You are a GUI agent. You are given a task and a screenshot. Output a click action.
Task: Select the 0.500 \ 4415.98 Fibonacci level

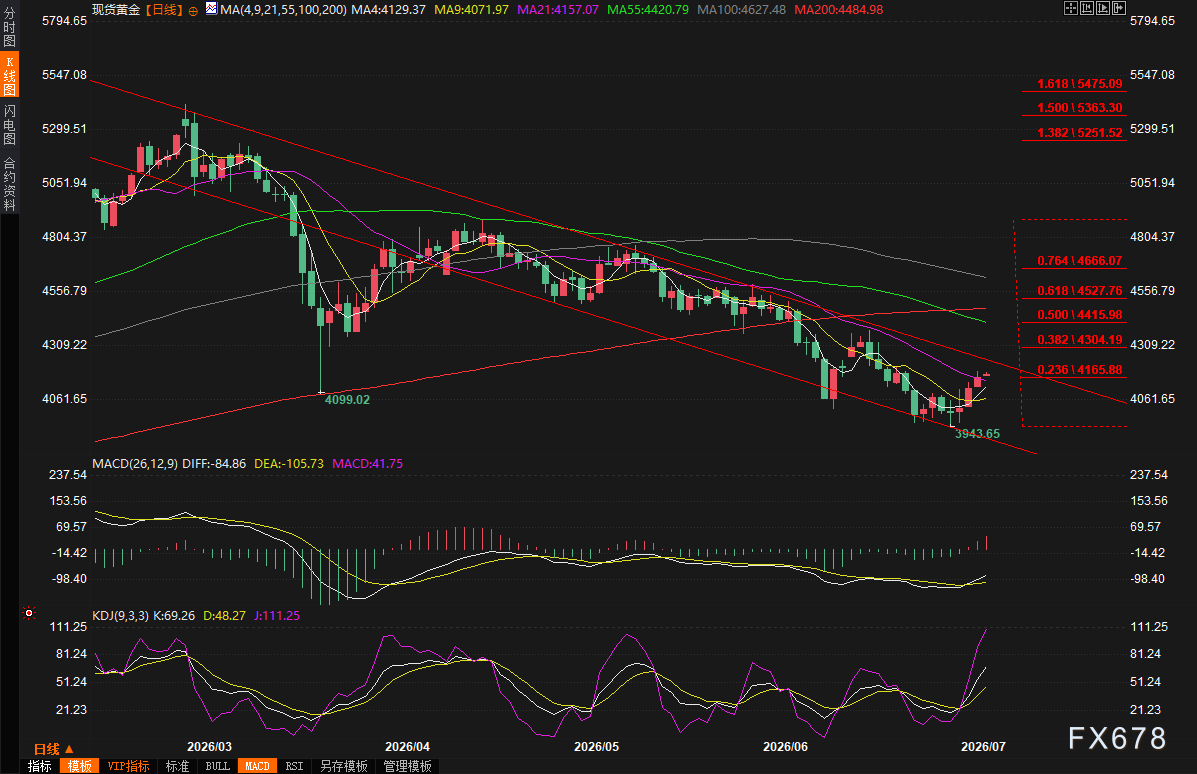click(x=1079, y=315)
